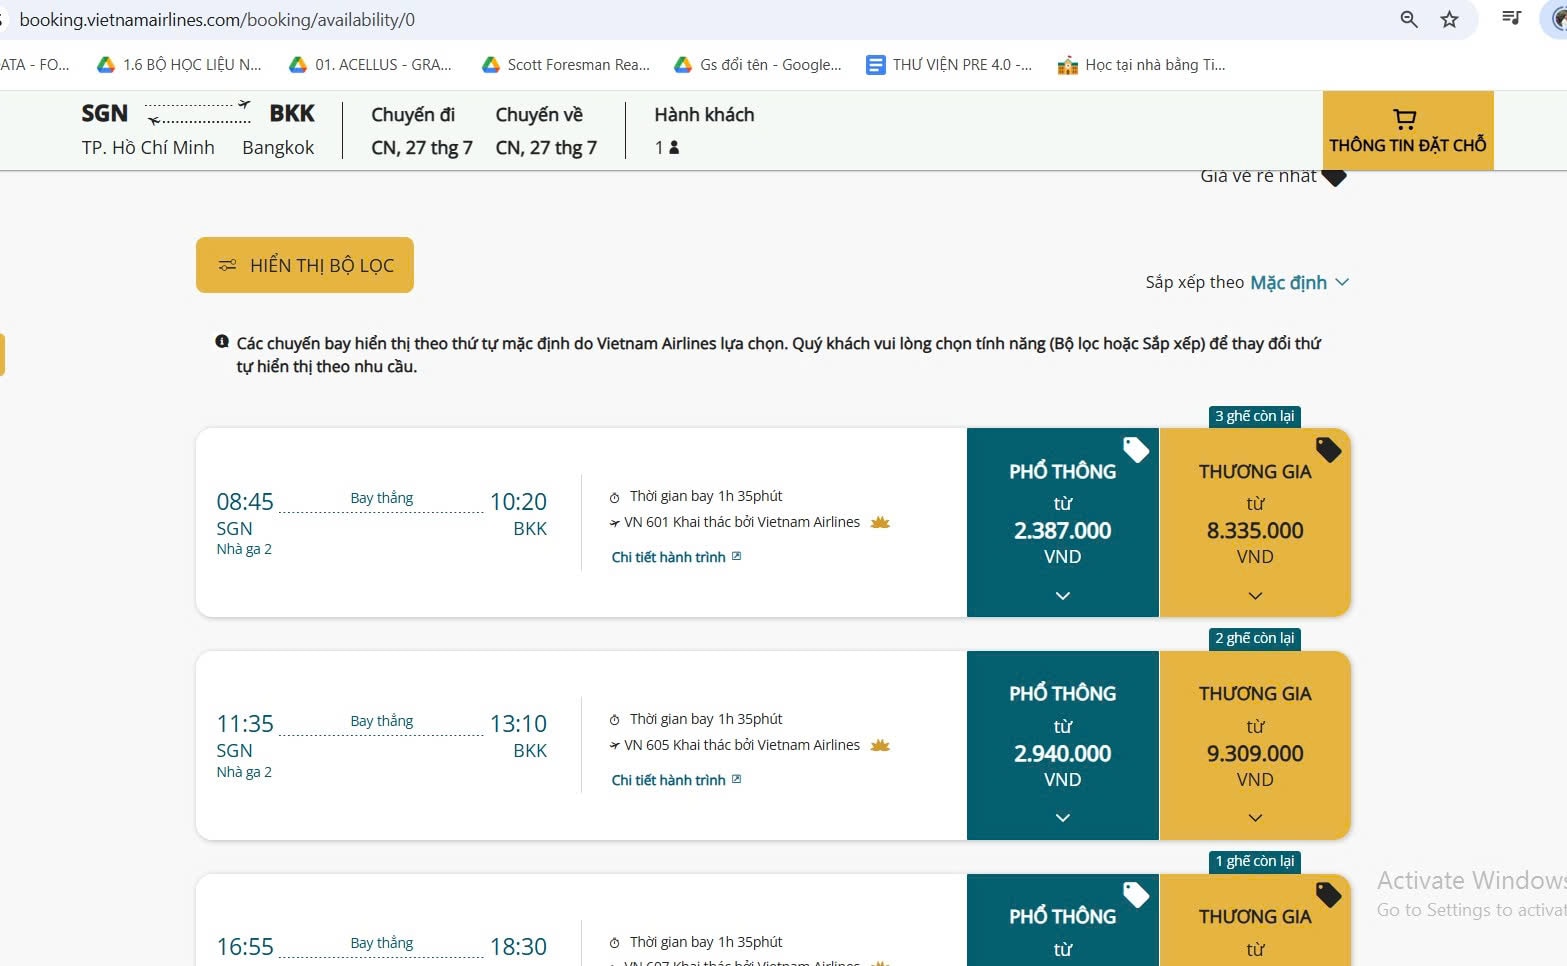Click the 3 ghế còn lại badge
1567x966 pixels.
coord(1255,416)
